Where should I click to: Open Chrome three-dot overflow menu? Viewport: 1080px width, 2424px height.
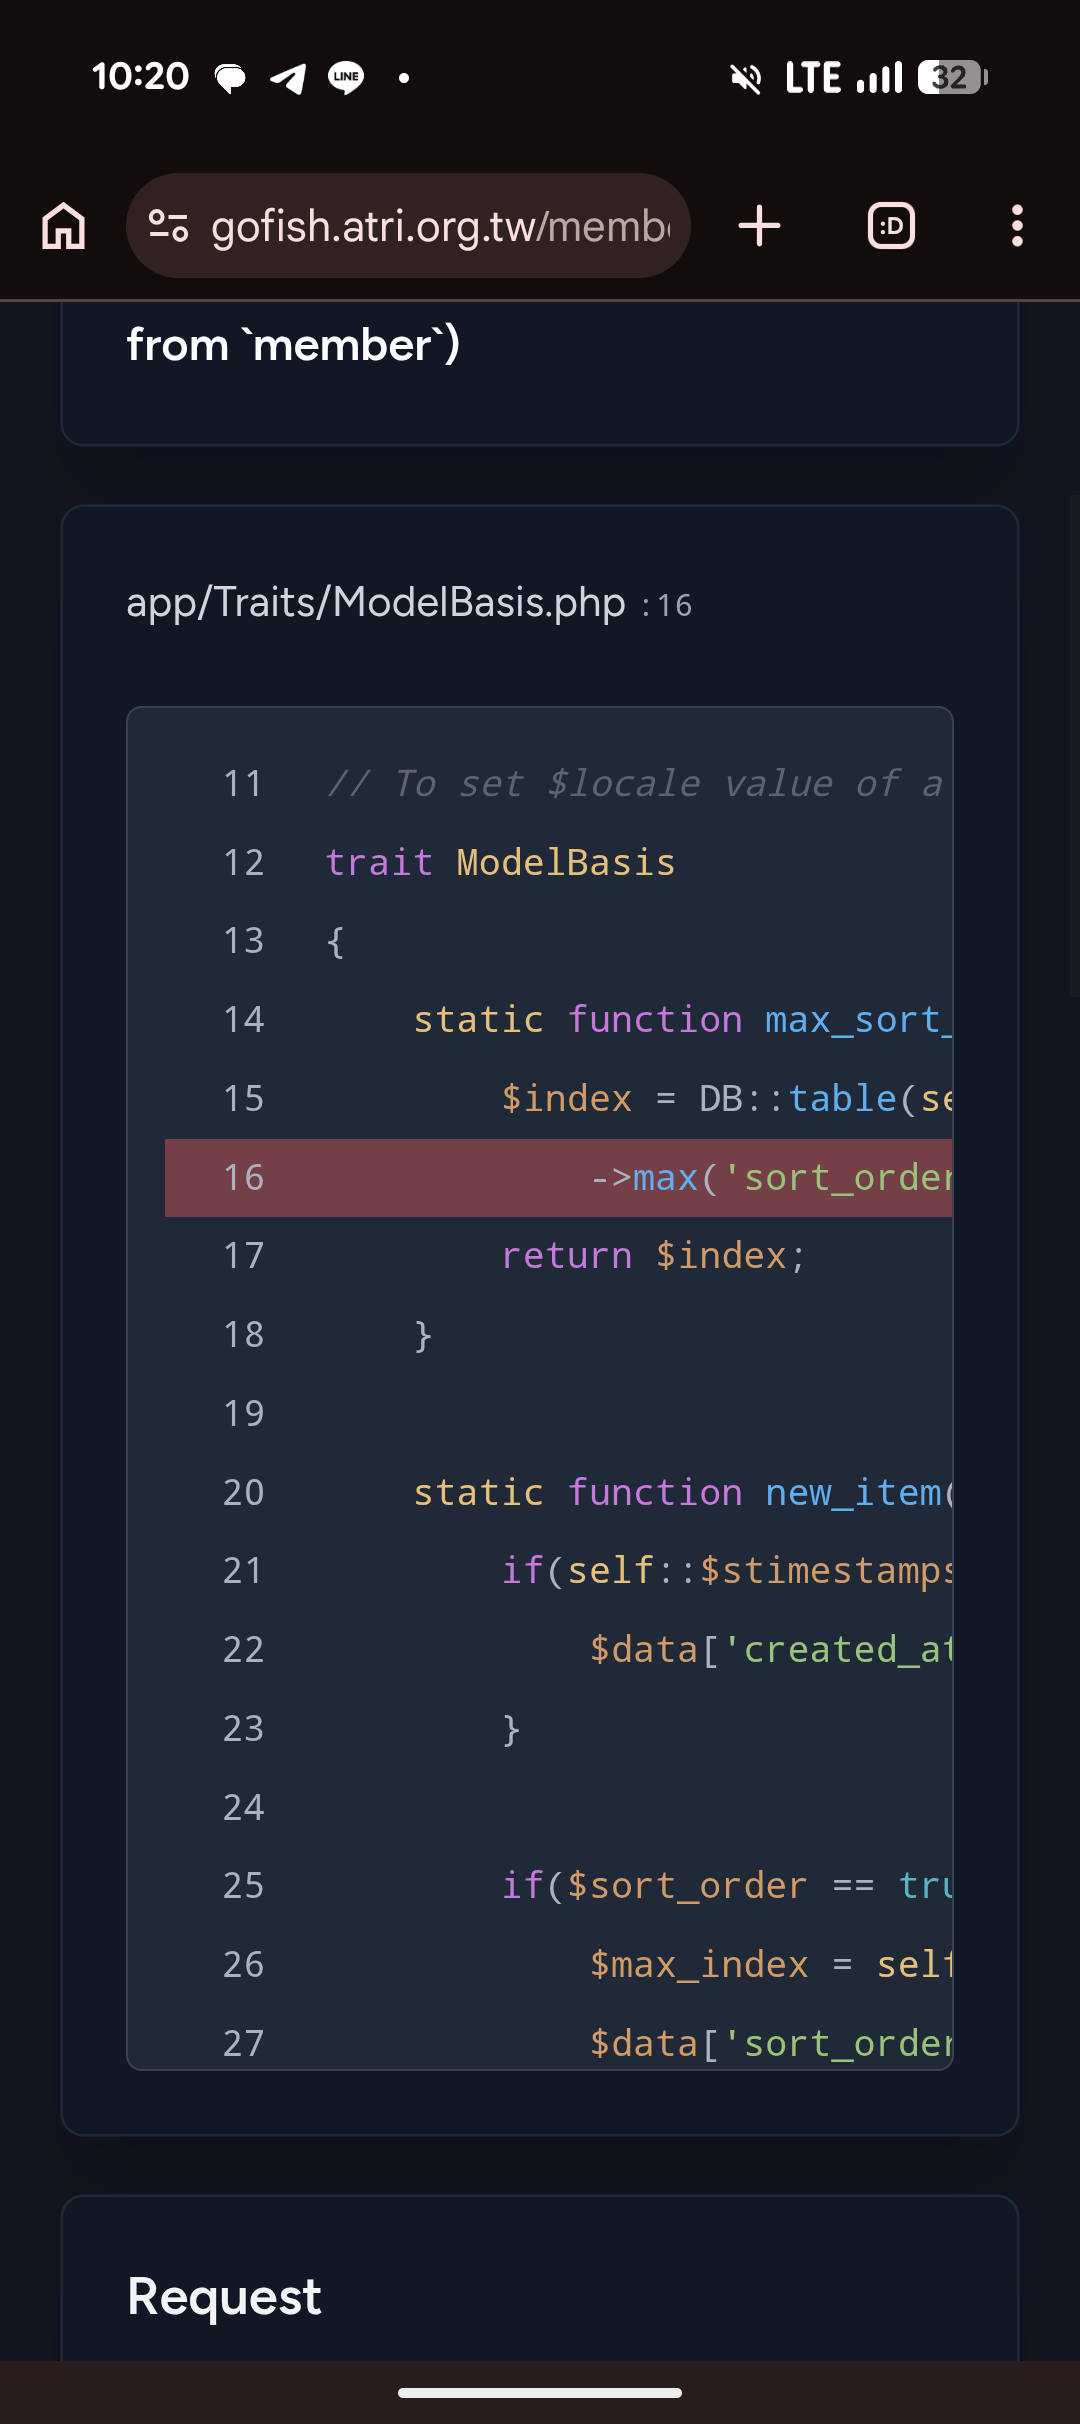[1017, 226]
